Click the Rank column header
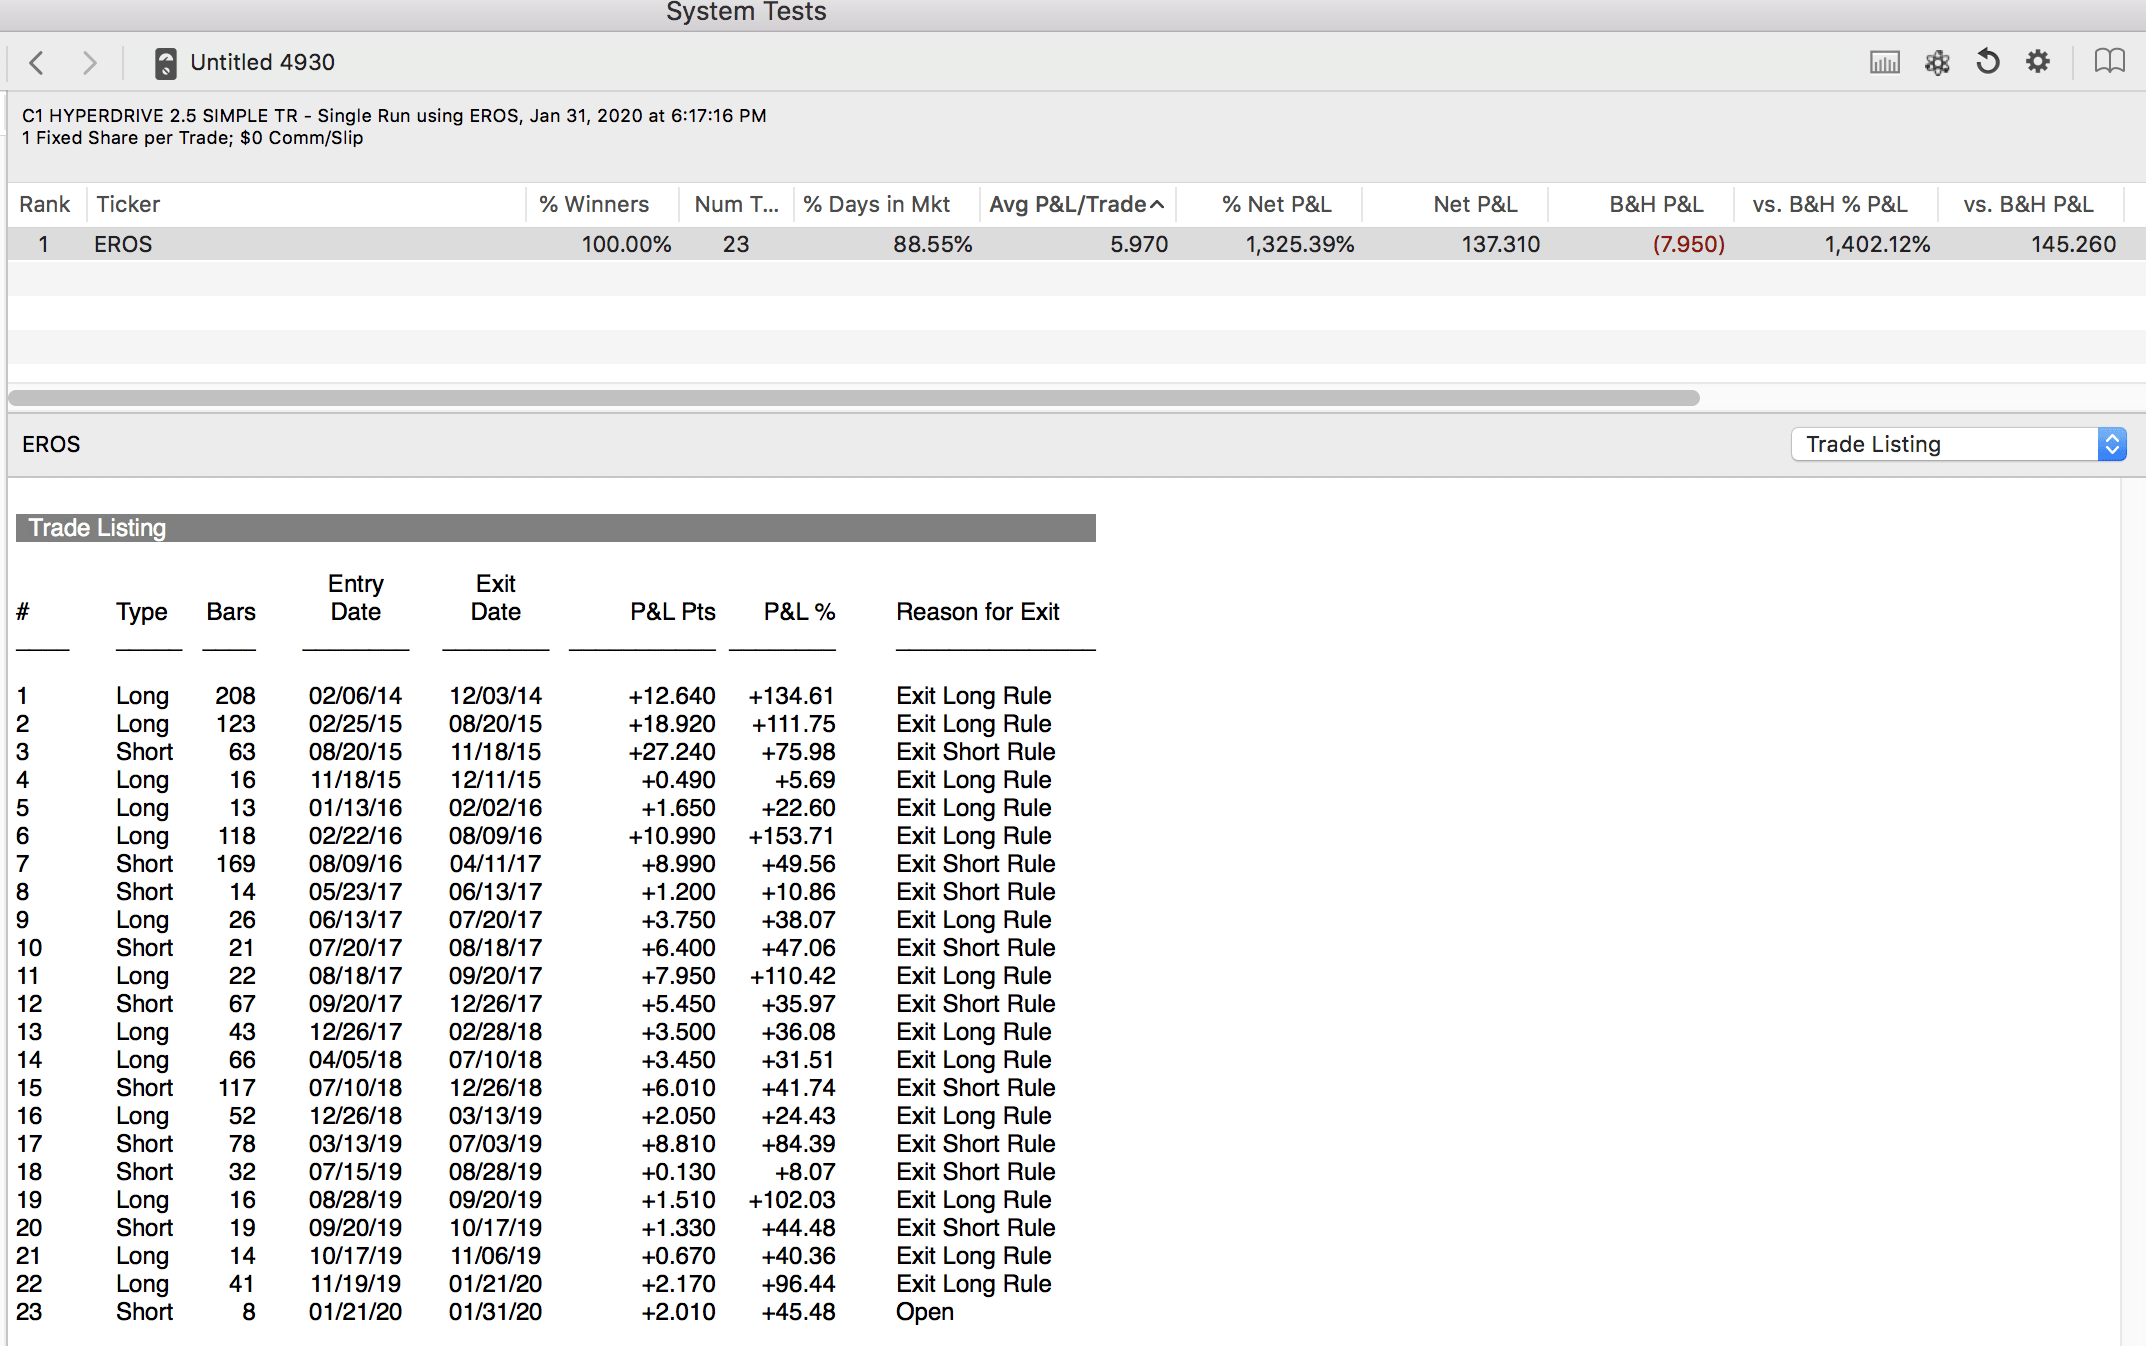The height and width of the screenshot is (1346, 2146). [x=45, y=204]
